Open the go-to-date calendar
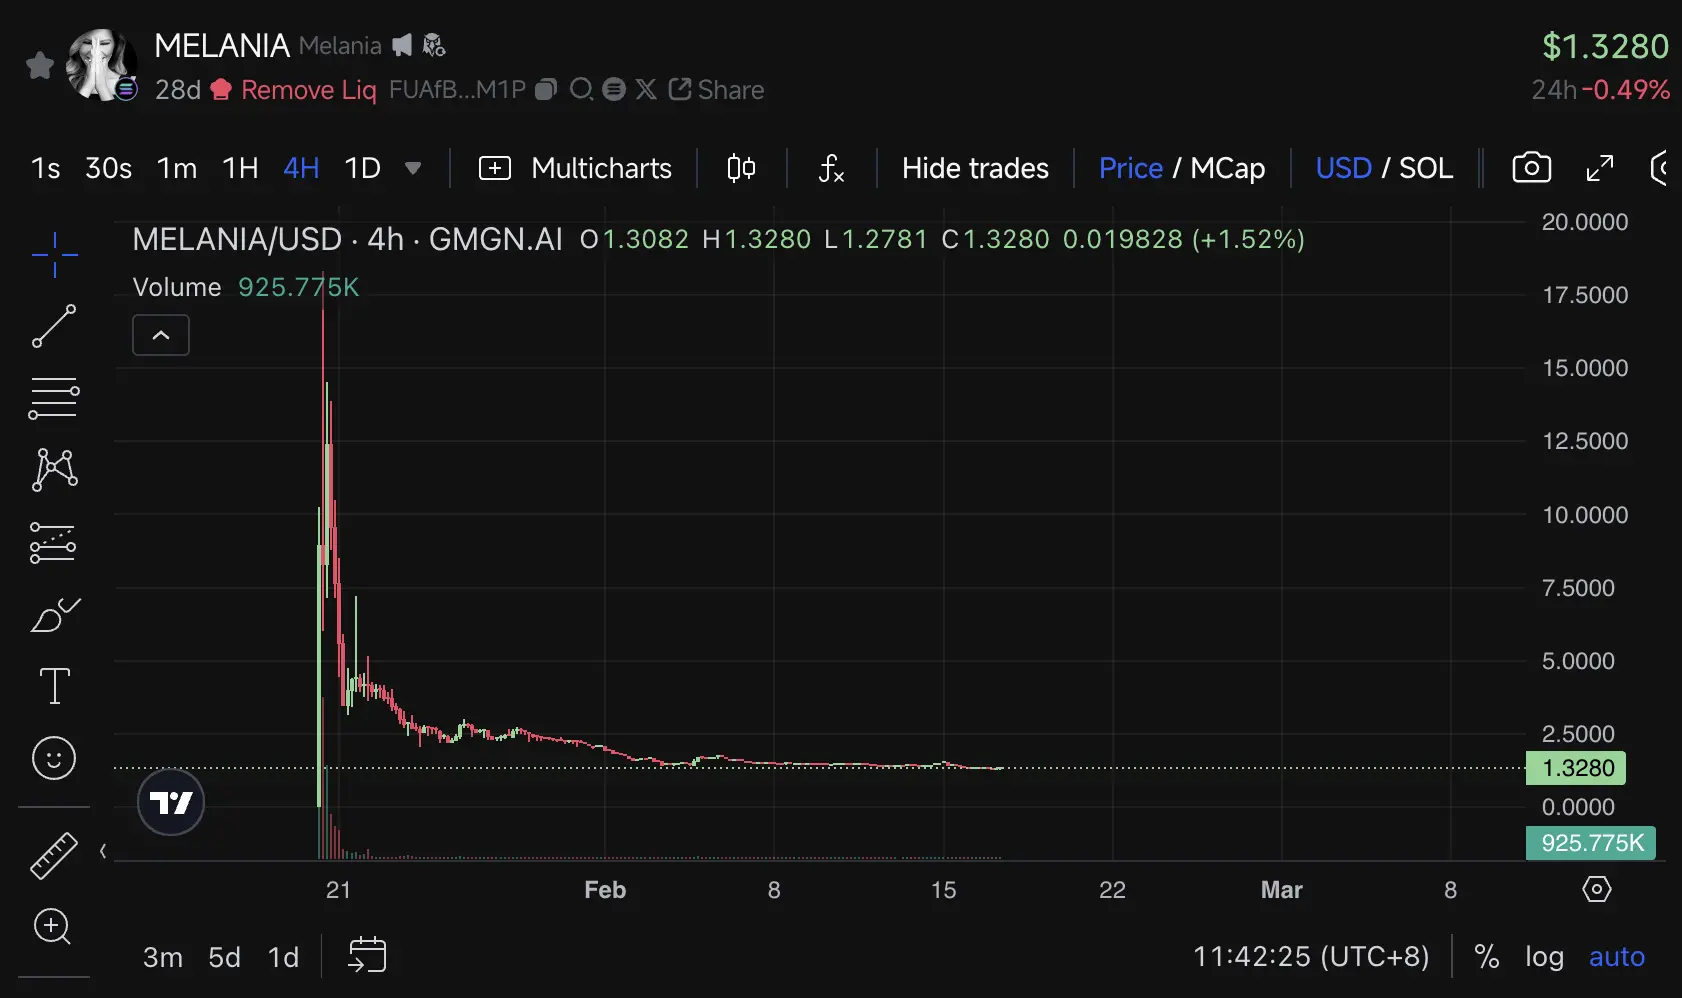The width and height of the screenshot is (1682, 998). pyautogui.click(x=367, y=954)
